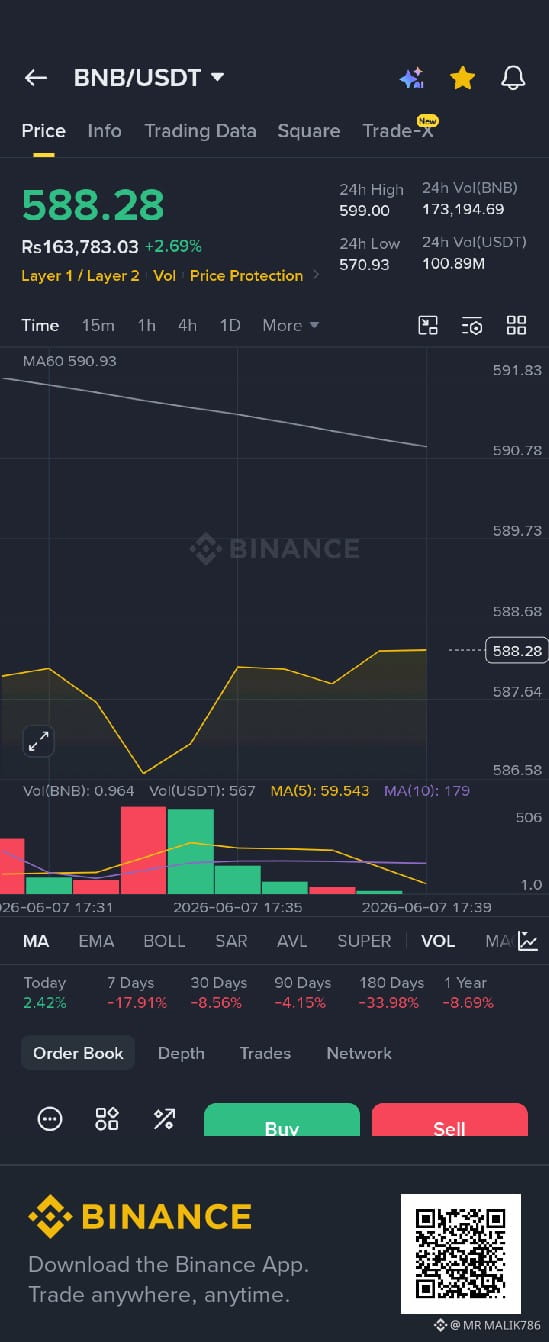Switch to the Network tab

[359, 1053]
